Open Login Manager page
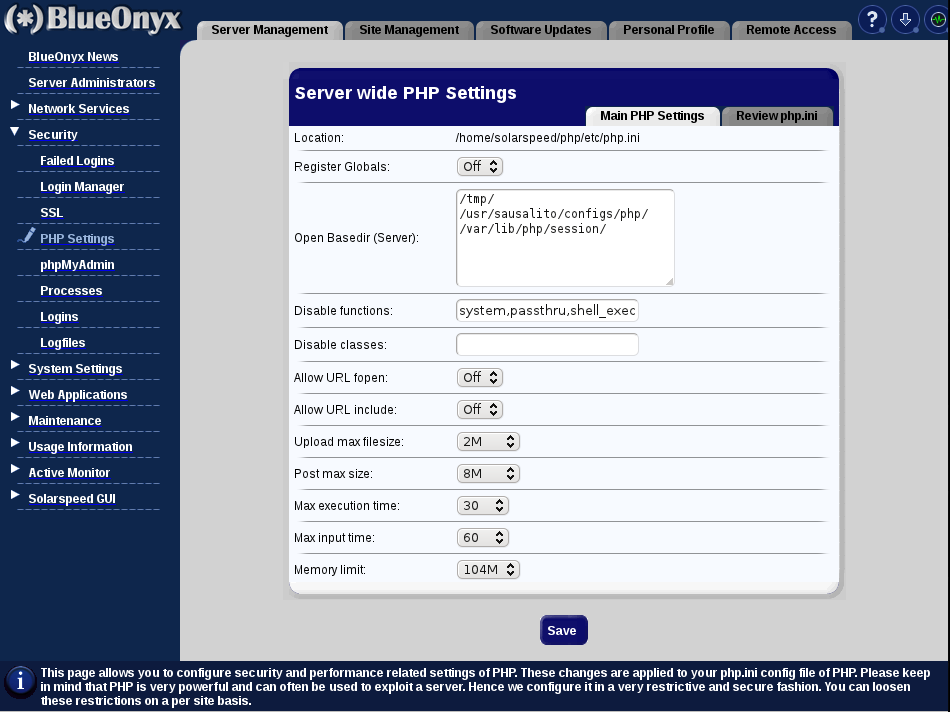Image resolution: width=950 pixels, height=712 pixels. 82,187
